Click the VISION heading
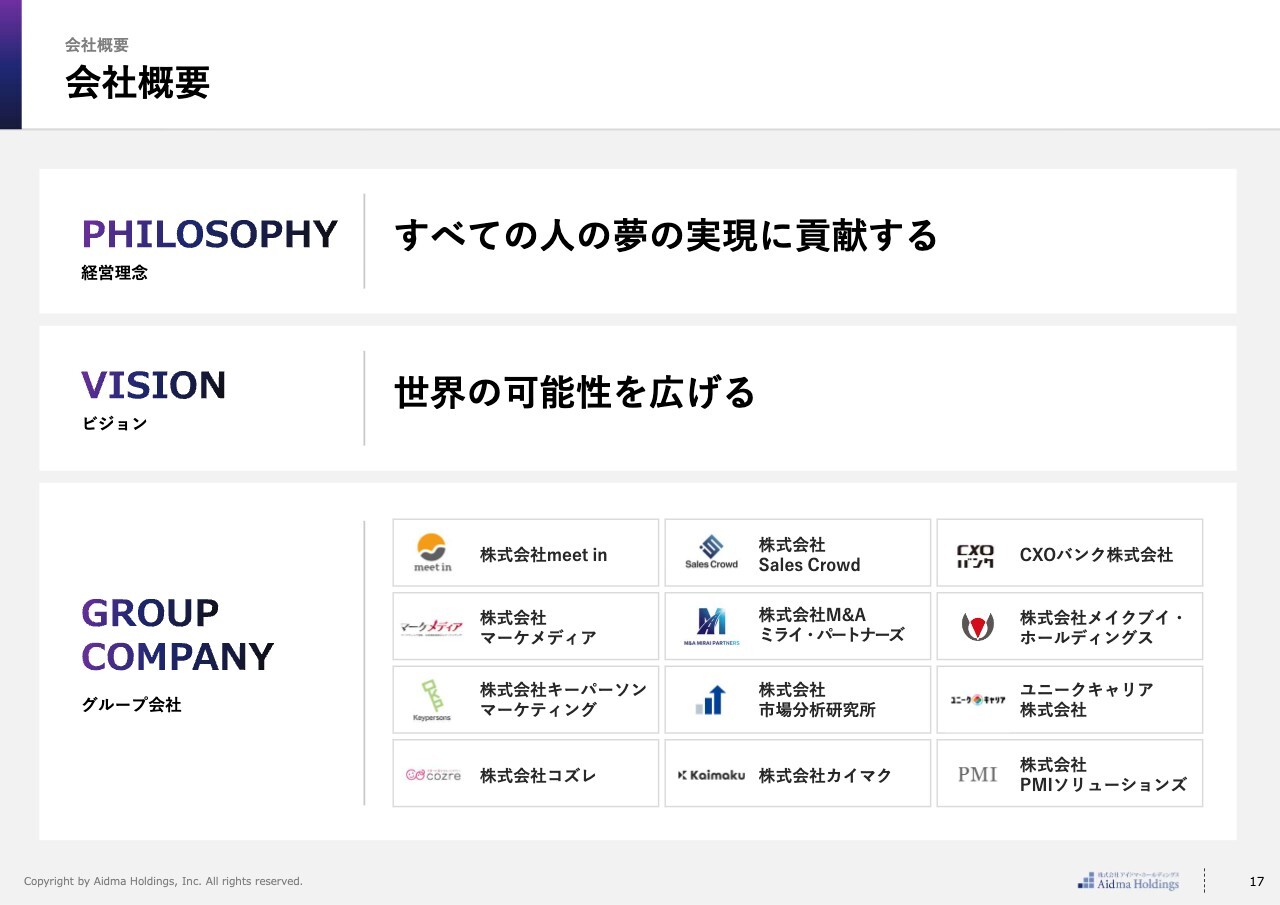The image size is (1280, 905). pyautogui.click(x=154, y=385)
